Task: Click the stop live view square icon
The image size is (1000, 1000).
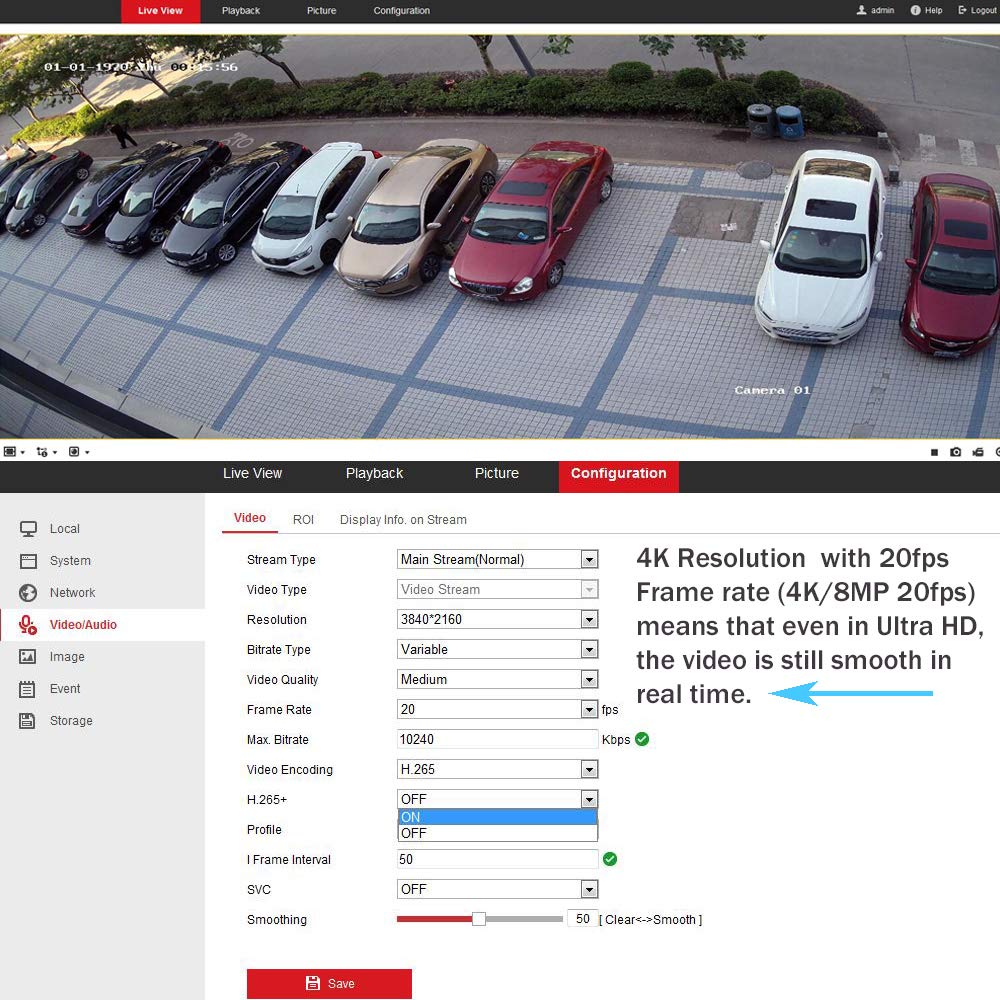Action: pyautogui.click(x=934, y=452)
